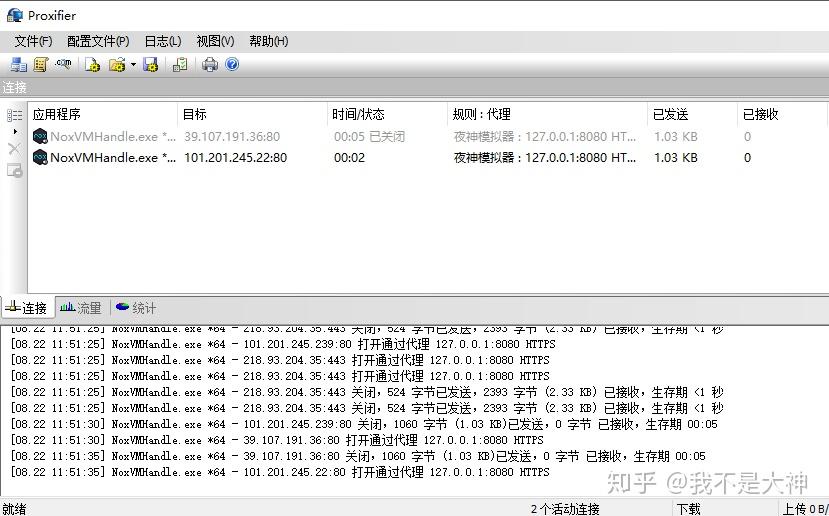This screenshot has height=516, width=829.
Task: Click the small arrow in connections sidebar
Action: [x=15, y=131]
